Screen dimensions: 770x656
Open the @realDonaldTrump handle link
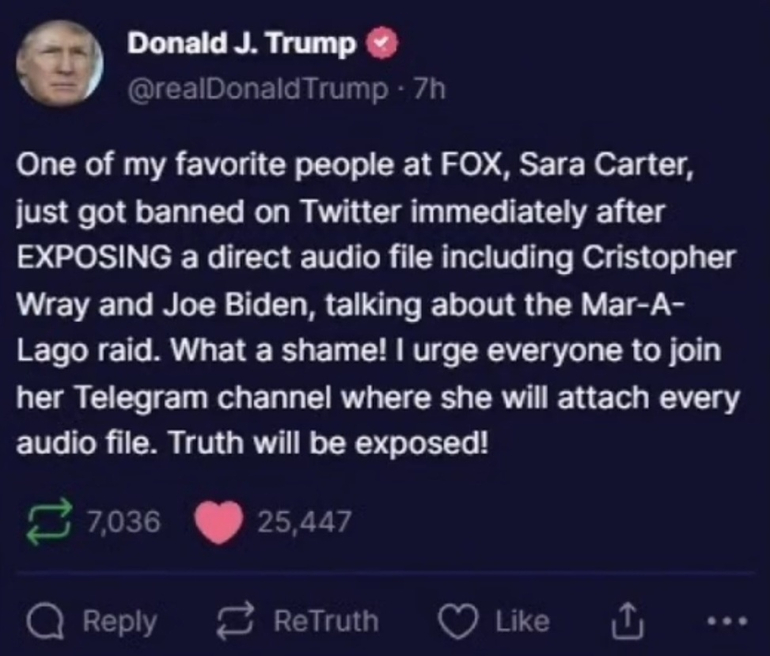(x=258, y=89)
